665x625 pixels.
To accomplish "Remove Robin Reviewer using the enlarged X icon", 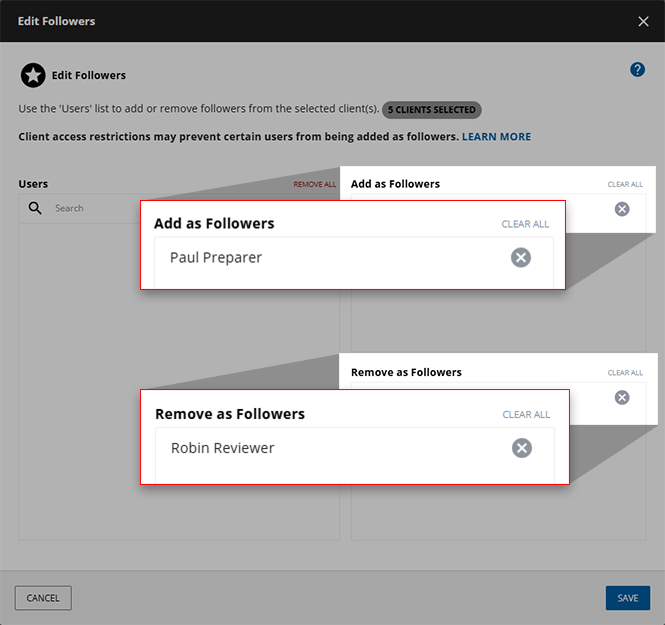I will click(x=521, y=448).
